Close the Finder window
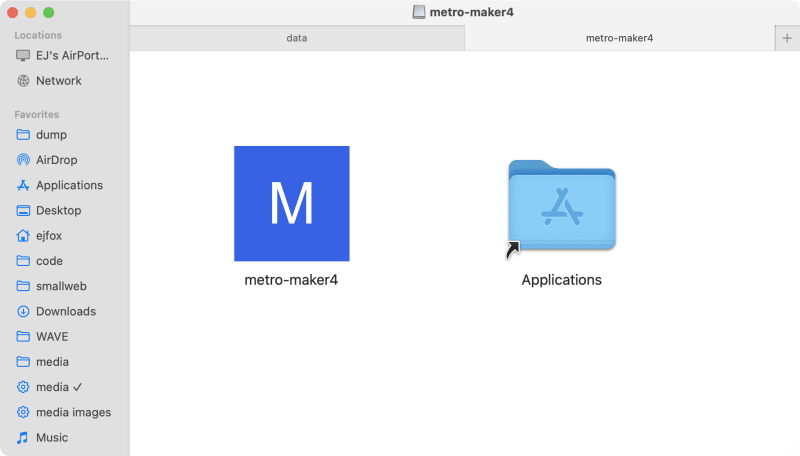800x456 pixels. 12,13
